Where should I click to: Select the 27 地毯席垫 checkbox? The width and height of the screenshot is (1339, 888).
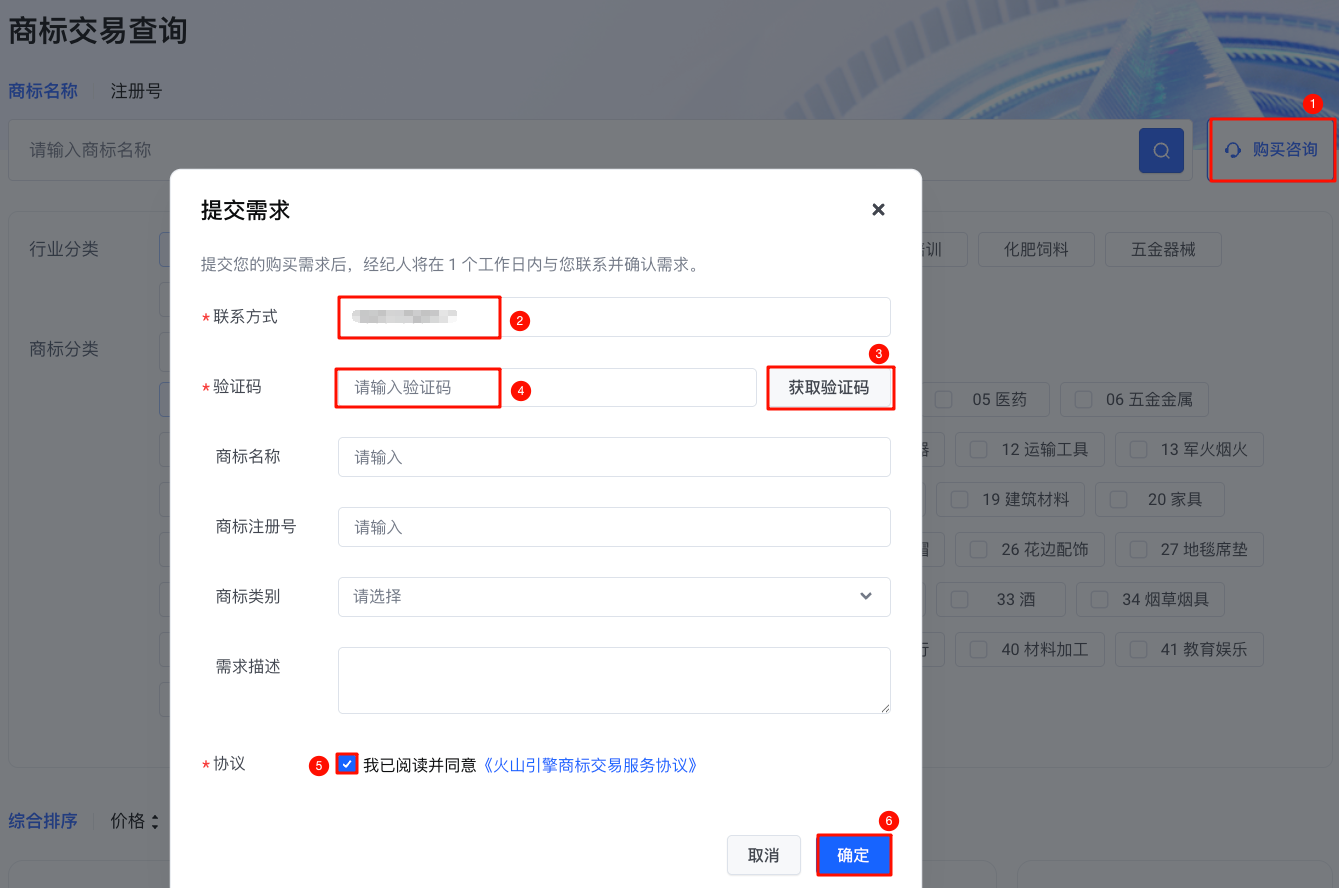(x=1138, y=549)
